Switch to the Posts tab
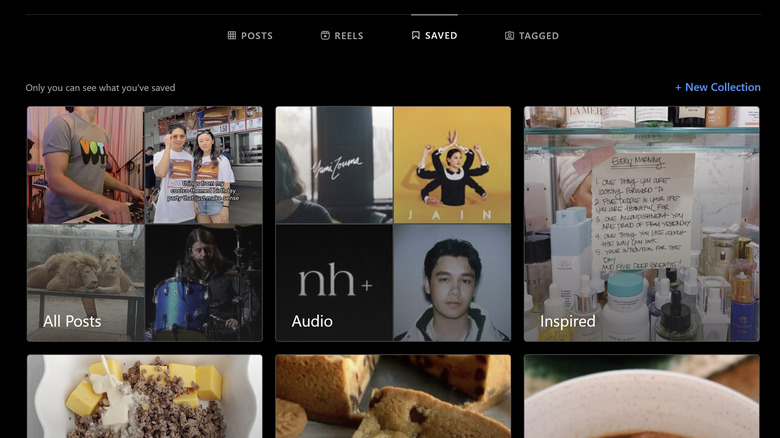Viewport: 780px width, 438px height. pyautogui.click(x=250, y=35)
